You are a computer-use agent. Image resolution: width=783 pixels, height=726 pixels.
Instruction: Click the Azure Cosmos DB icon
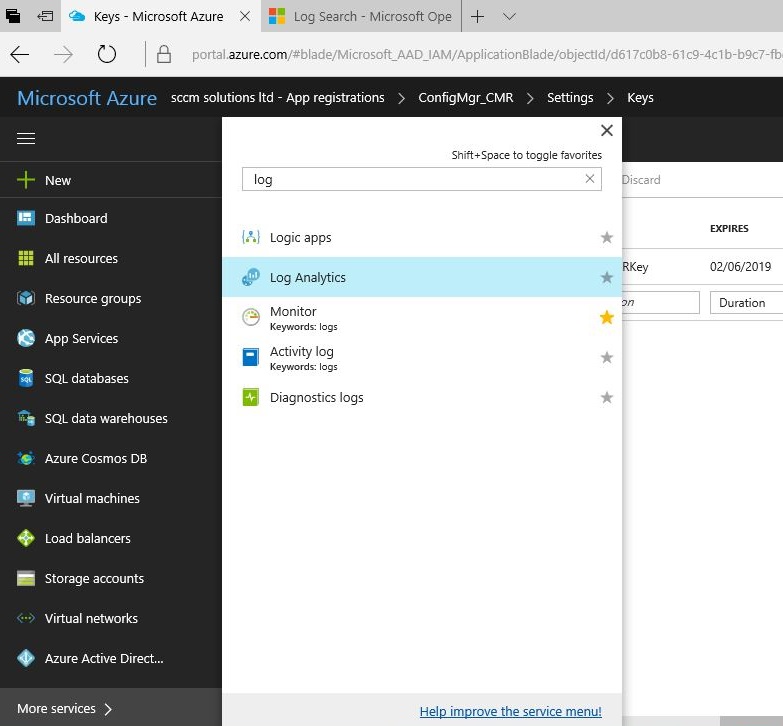[x=26, y=459]
